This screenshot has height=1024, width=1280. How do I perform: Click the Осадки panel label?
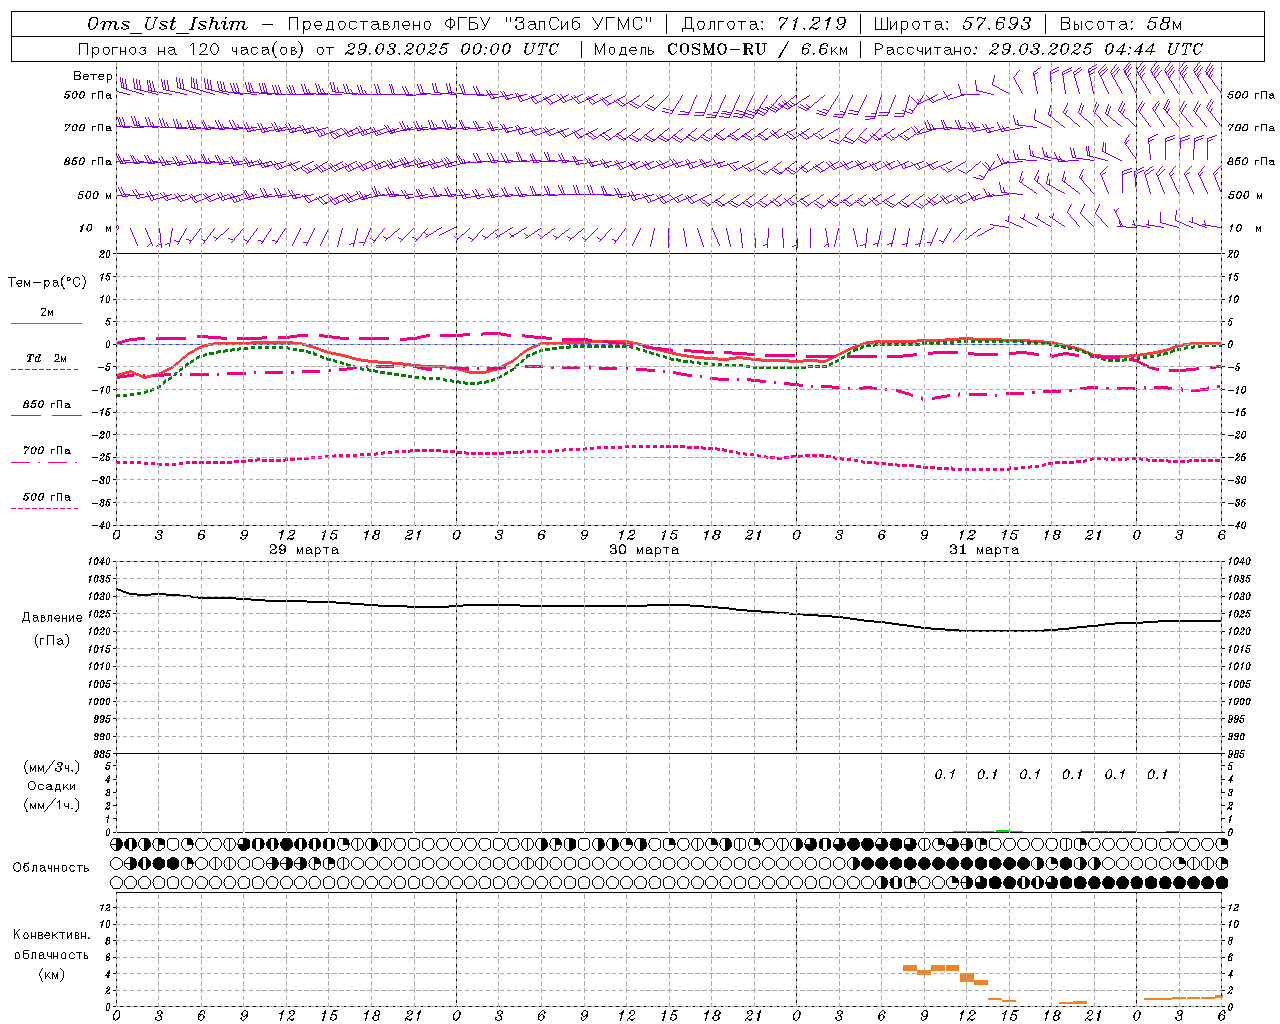52,786
